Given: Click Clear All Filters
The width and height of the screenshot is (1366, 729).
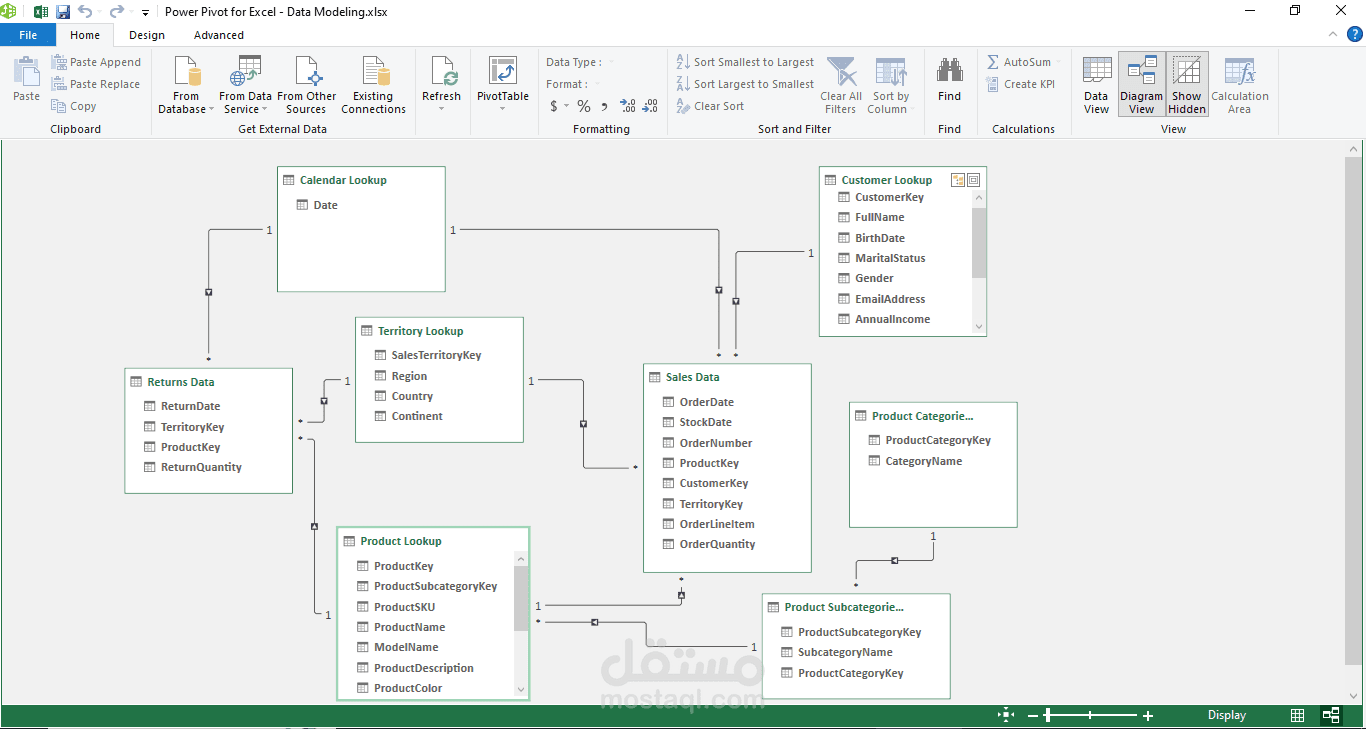Looking at the screenshot, I should coord(841,85).
